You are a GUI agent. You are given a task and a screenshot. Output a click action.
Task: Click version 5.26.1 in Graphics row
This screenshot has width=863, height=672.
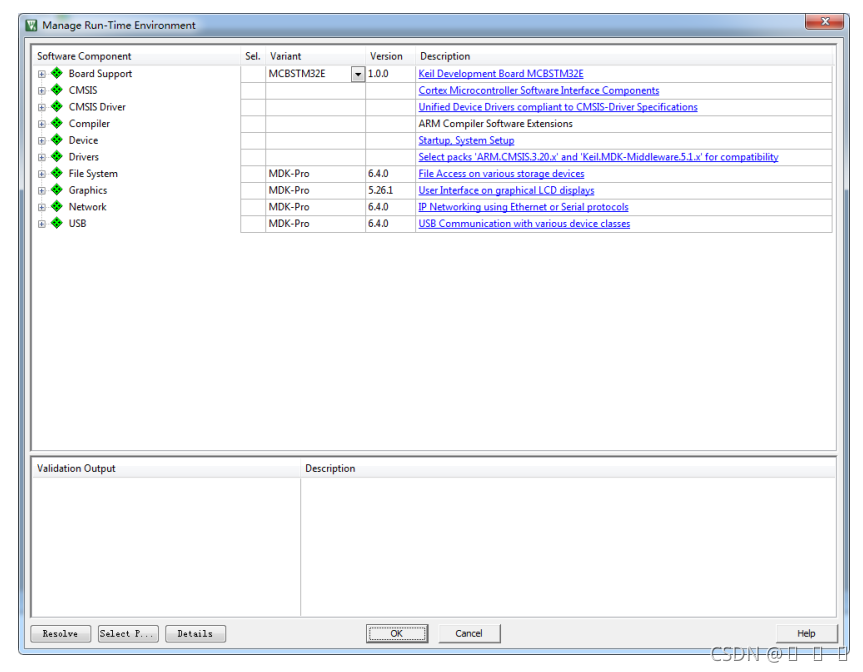pos(380,190)
